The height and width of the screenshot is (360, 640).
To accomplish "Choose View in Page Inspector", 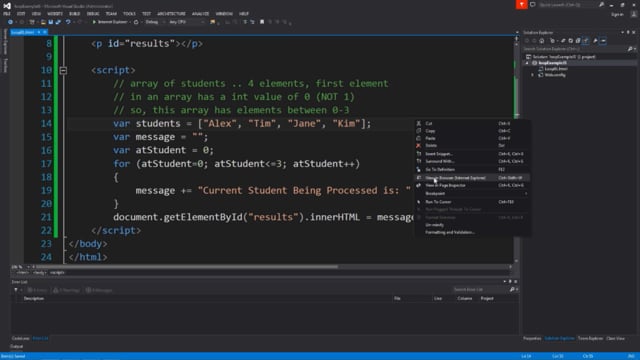I will (x=472, y=185).
